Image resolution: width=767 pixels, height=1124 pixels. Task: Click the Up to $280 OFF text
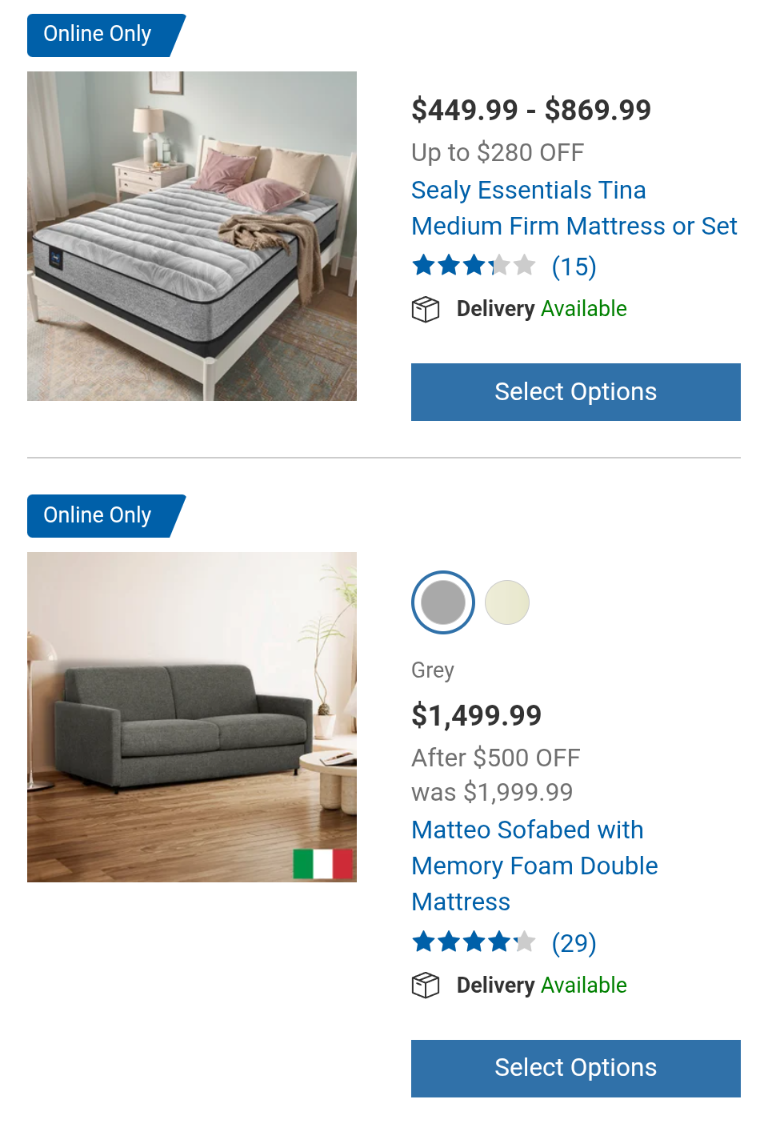click(x=498, y=153)
